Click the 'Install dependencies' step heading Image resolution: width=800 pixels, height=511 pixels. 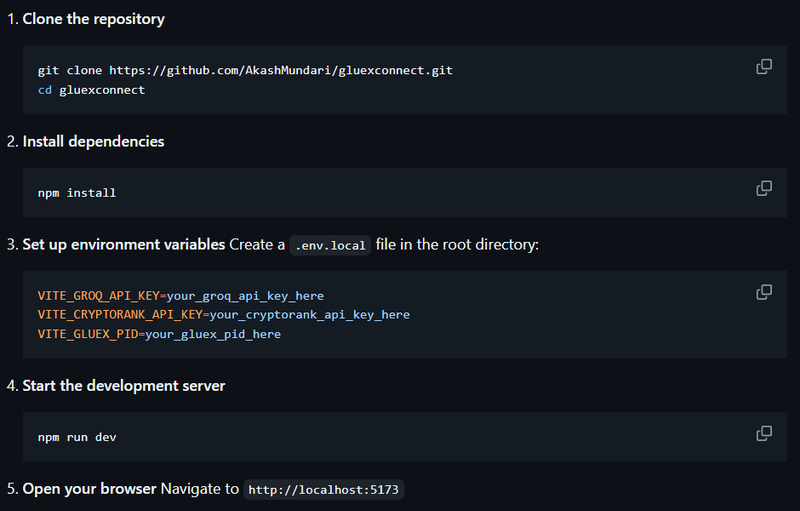pyautogui.click(x=93, y=141)
